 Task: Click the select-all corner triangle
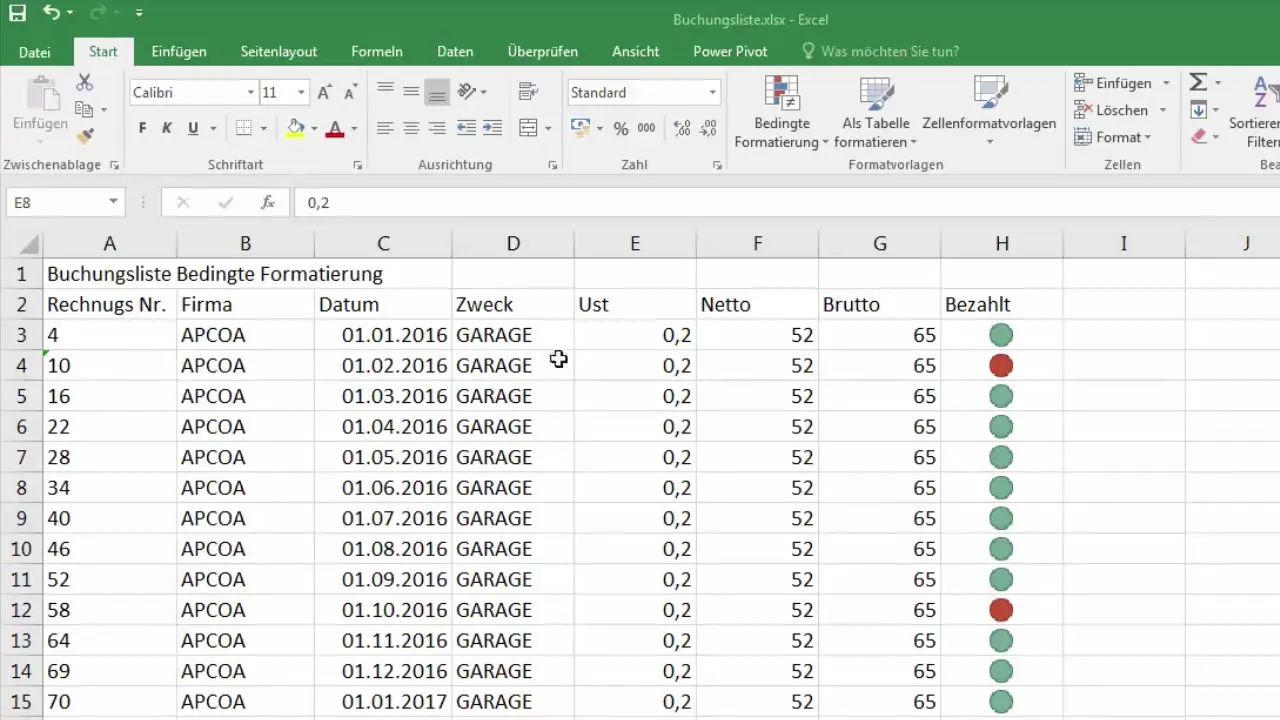point(29,243)
